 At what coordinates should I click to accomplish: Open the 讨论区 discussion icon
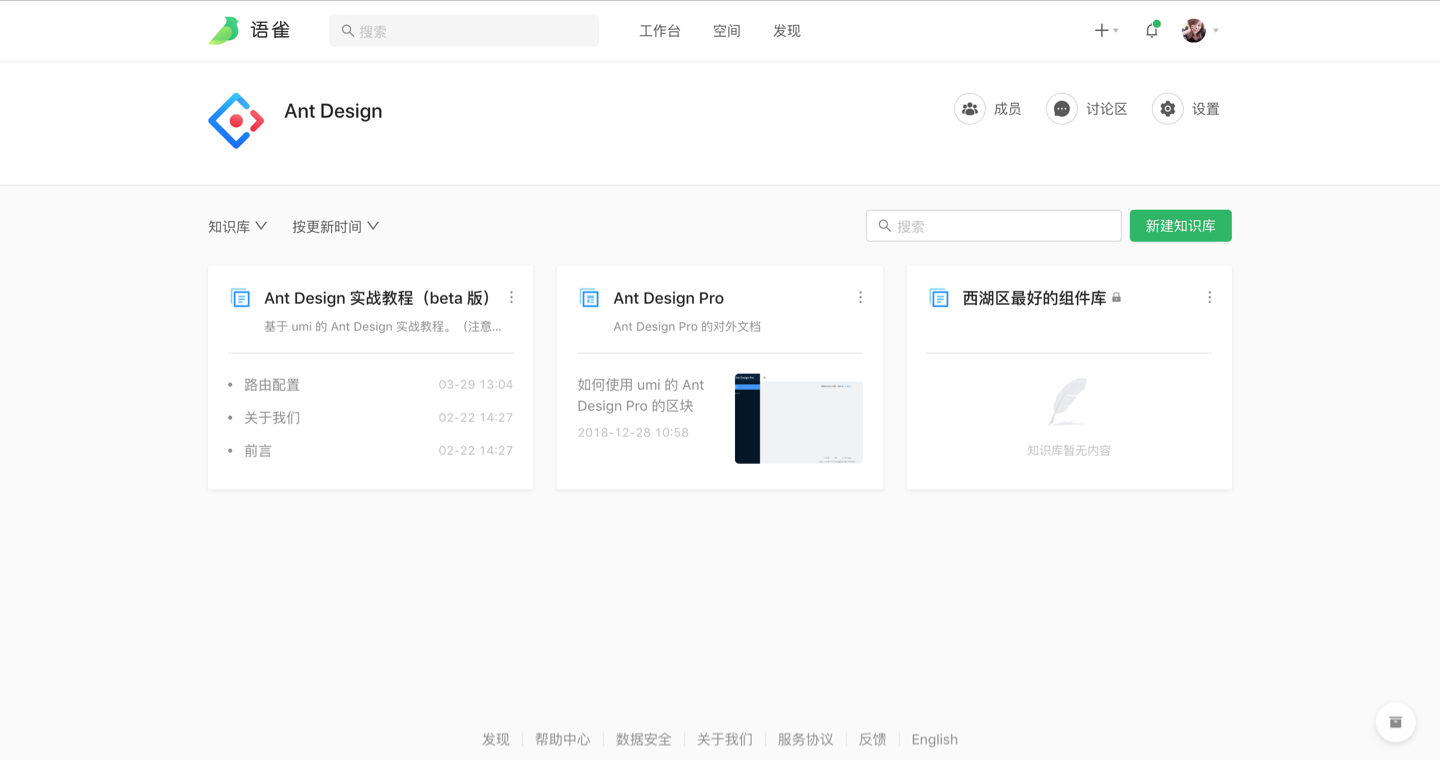1061,109
